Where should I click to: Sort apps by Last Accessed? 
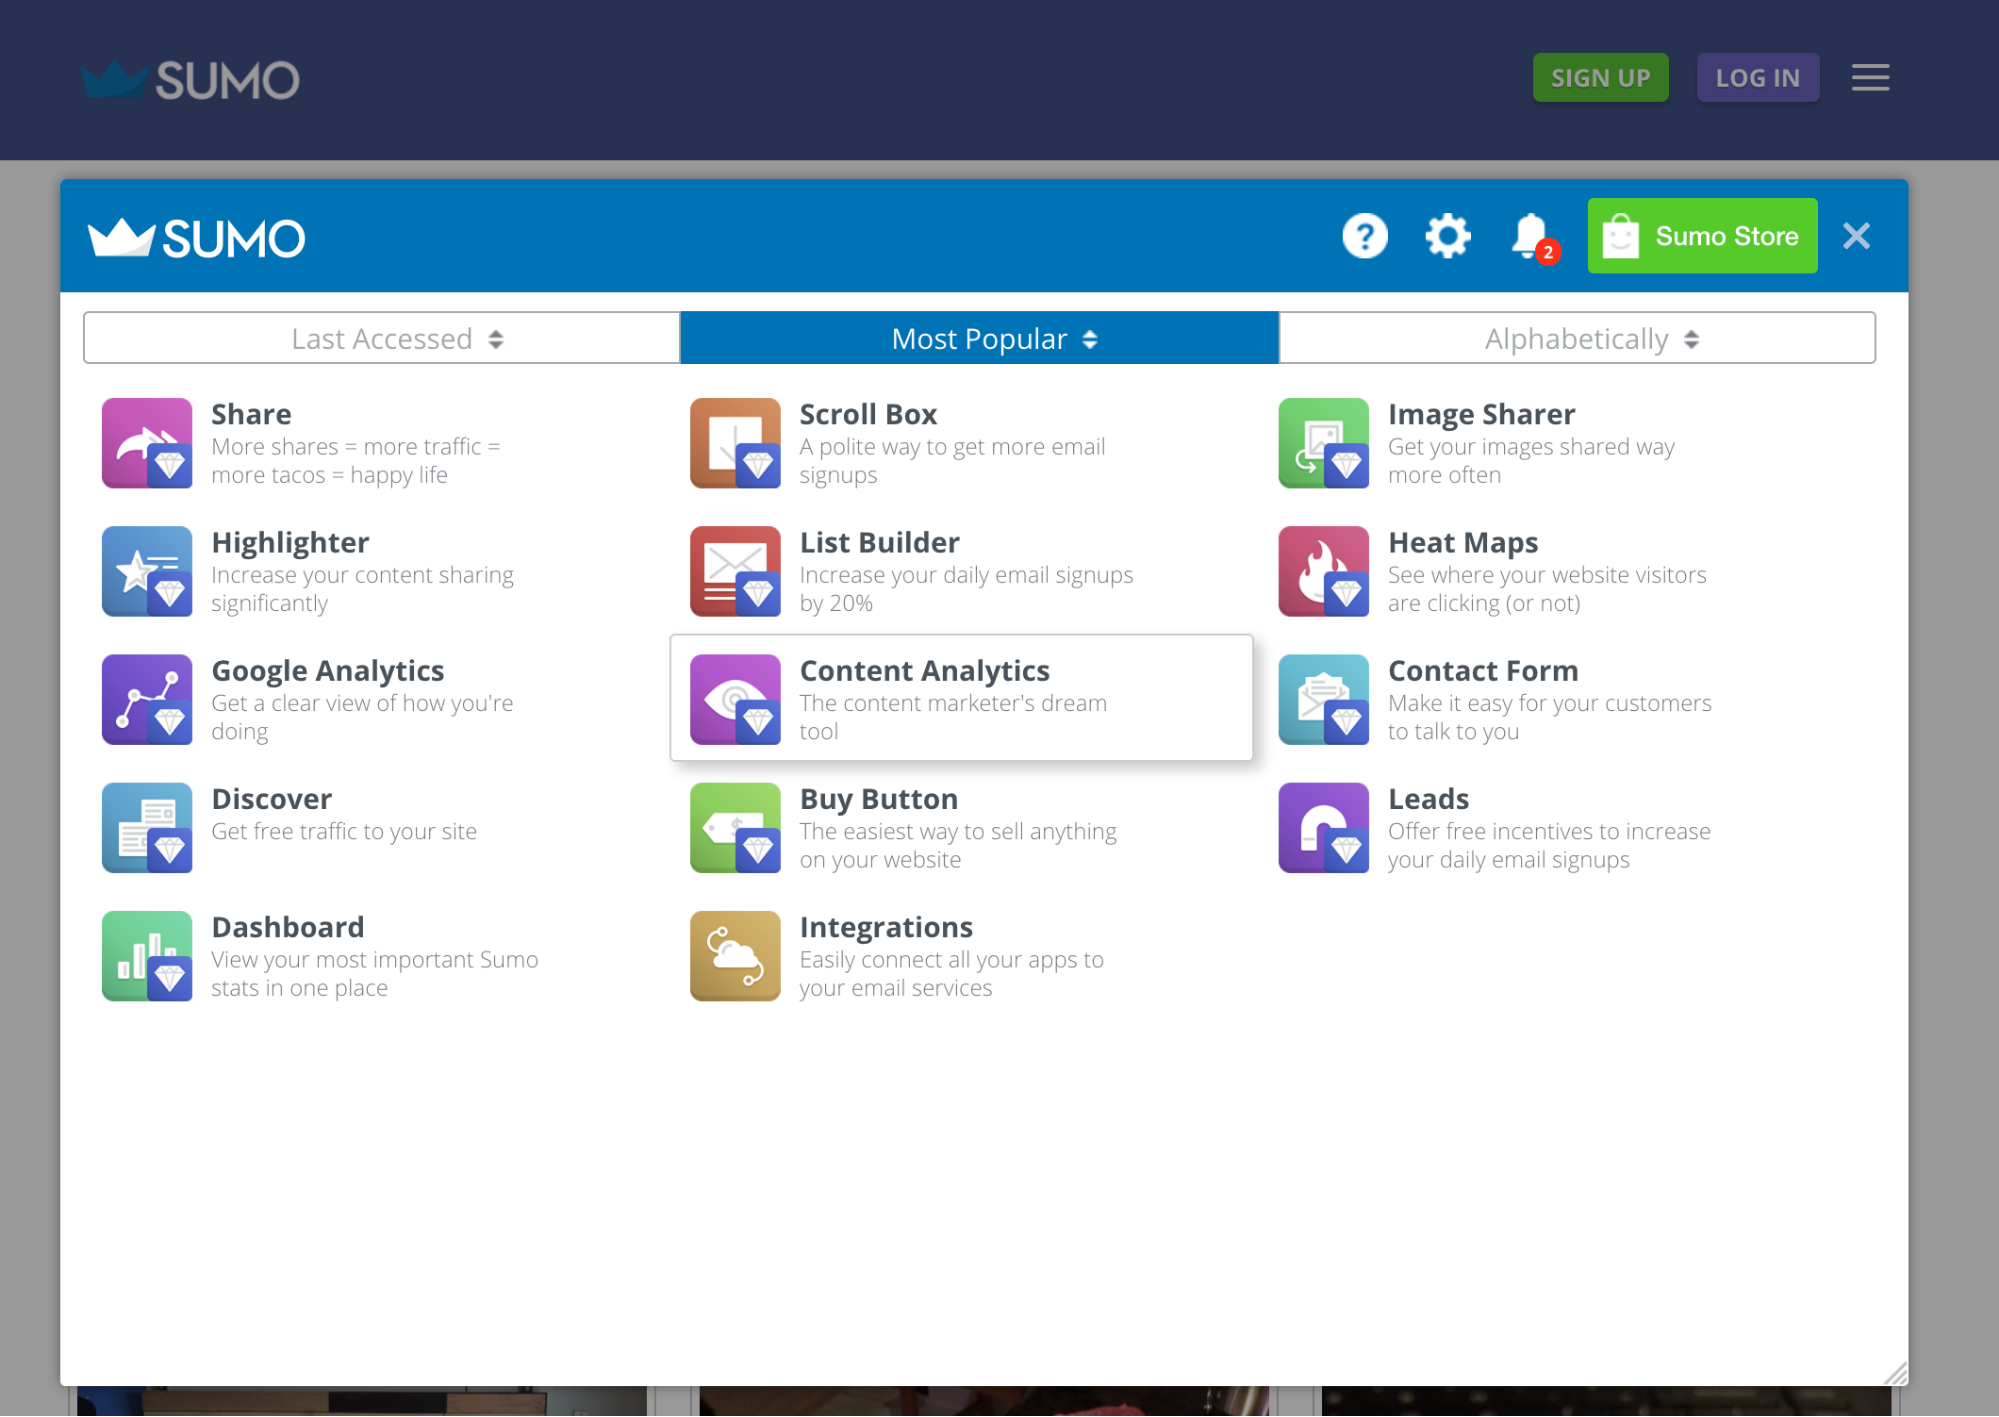click(382, 338)
